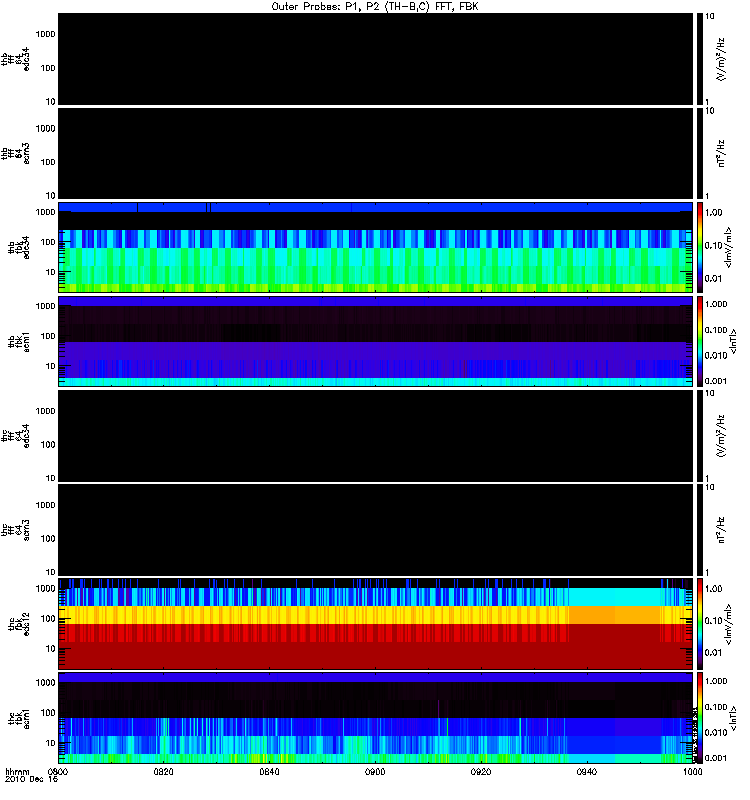Screen dimensions: 750x800
Task: Click the "10" y-axis tick of thc fbk scm1 panel
Action: pos(50,743)
